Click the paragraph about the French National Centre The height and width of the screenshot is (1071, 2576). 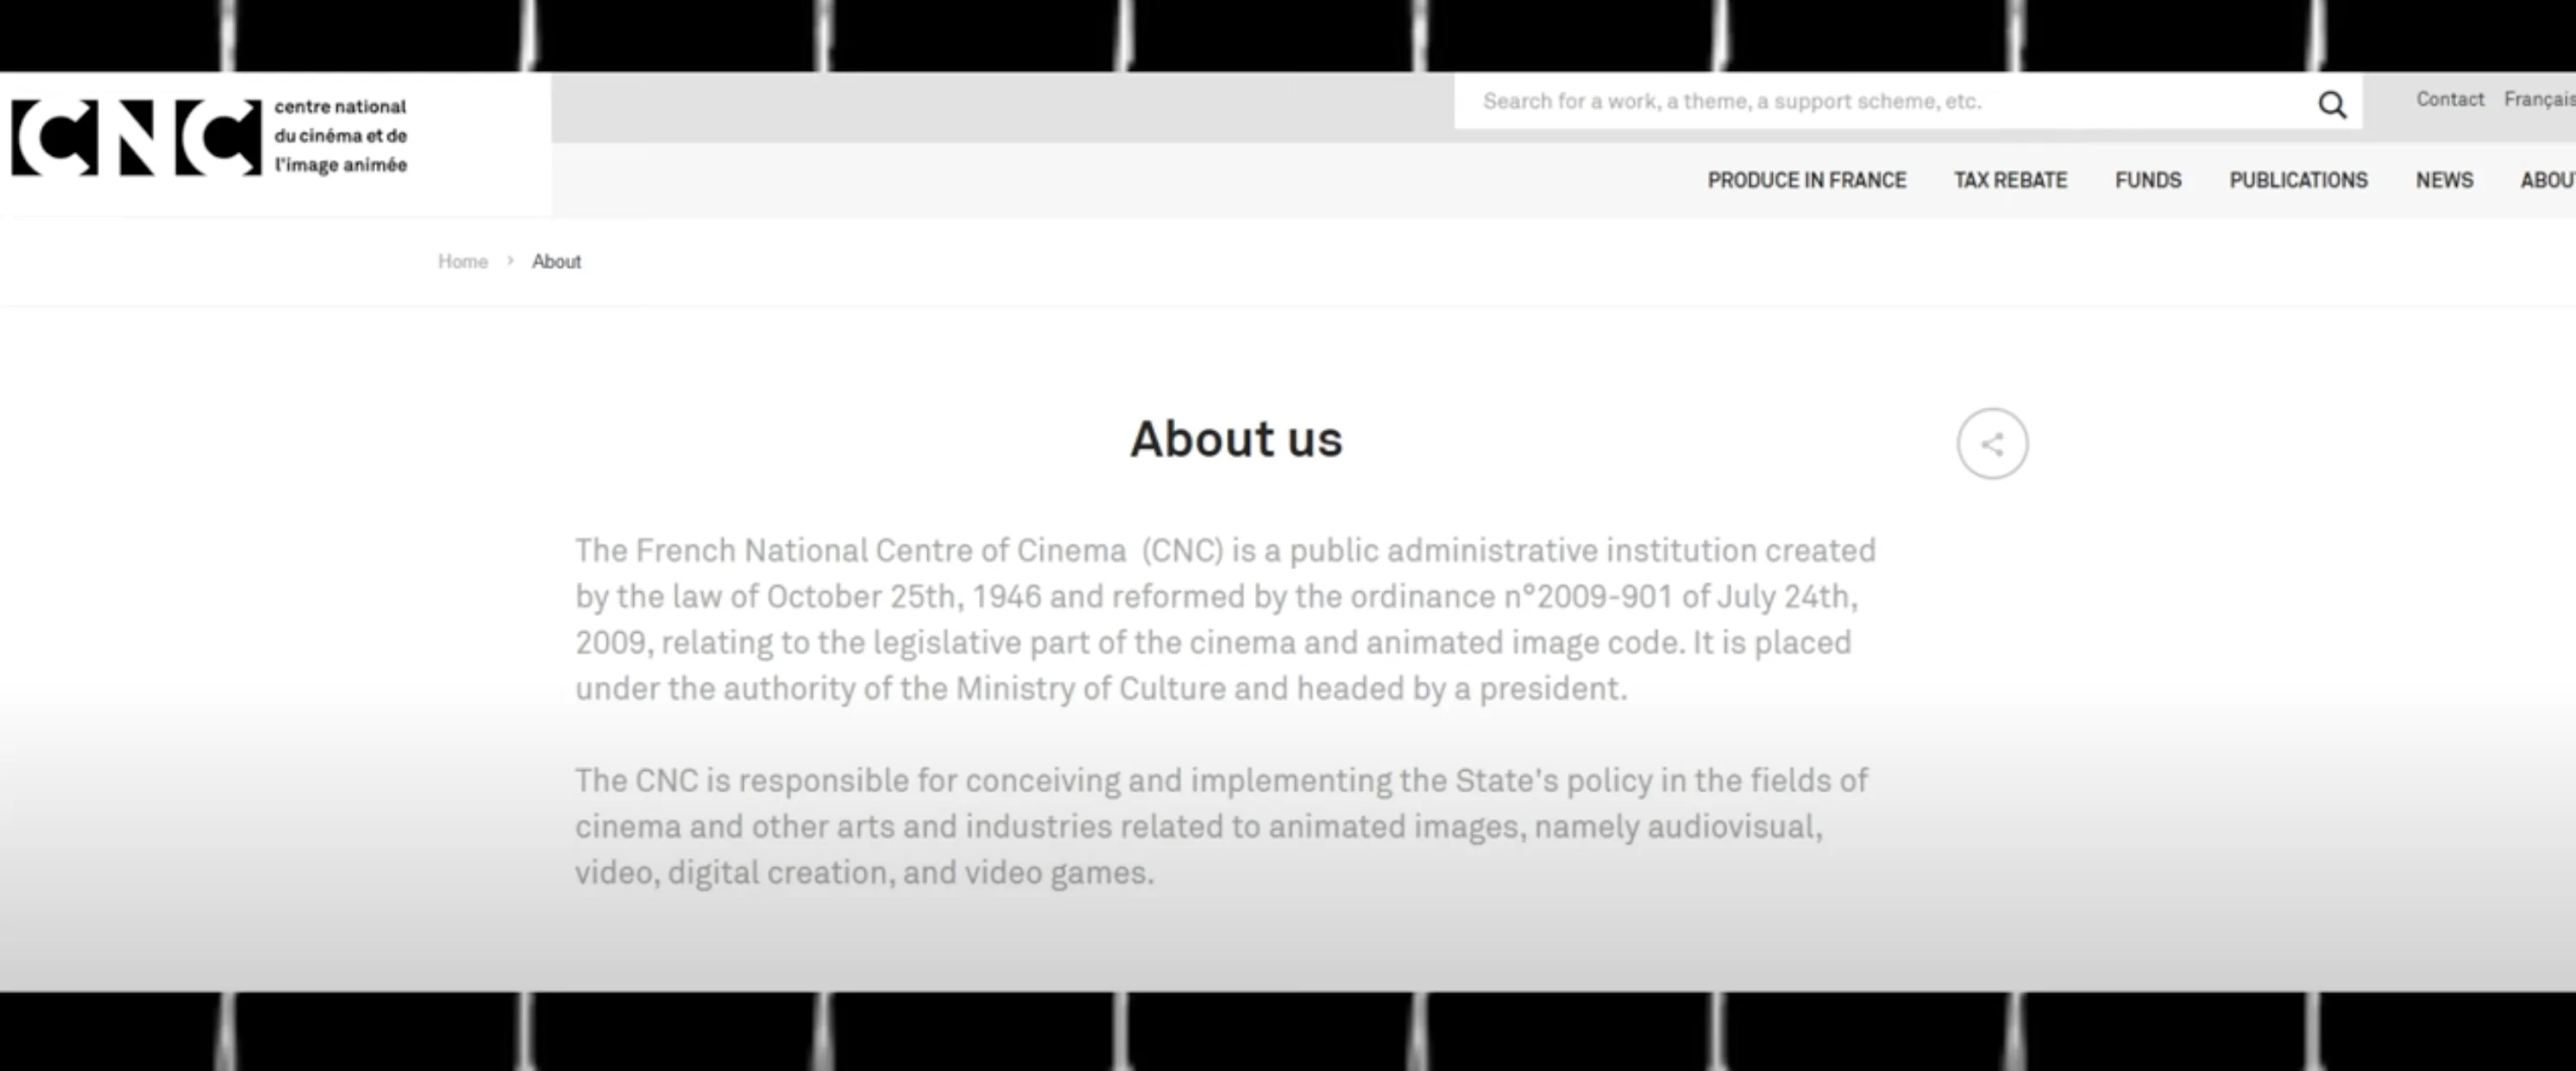(1224, 619)
